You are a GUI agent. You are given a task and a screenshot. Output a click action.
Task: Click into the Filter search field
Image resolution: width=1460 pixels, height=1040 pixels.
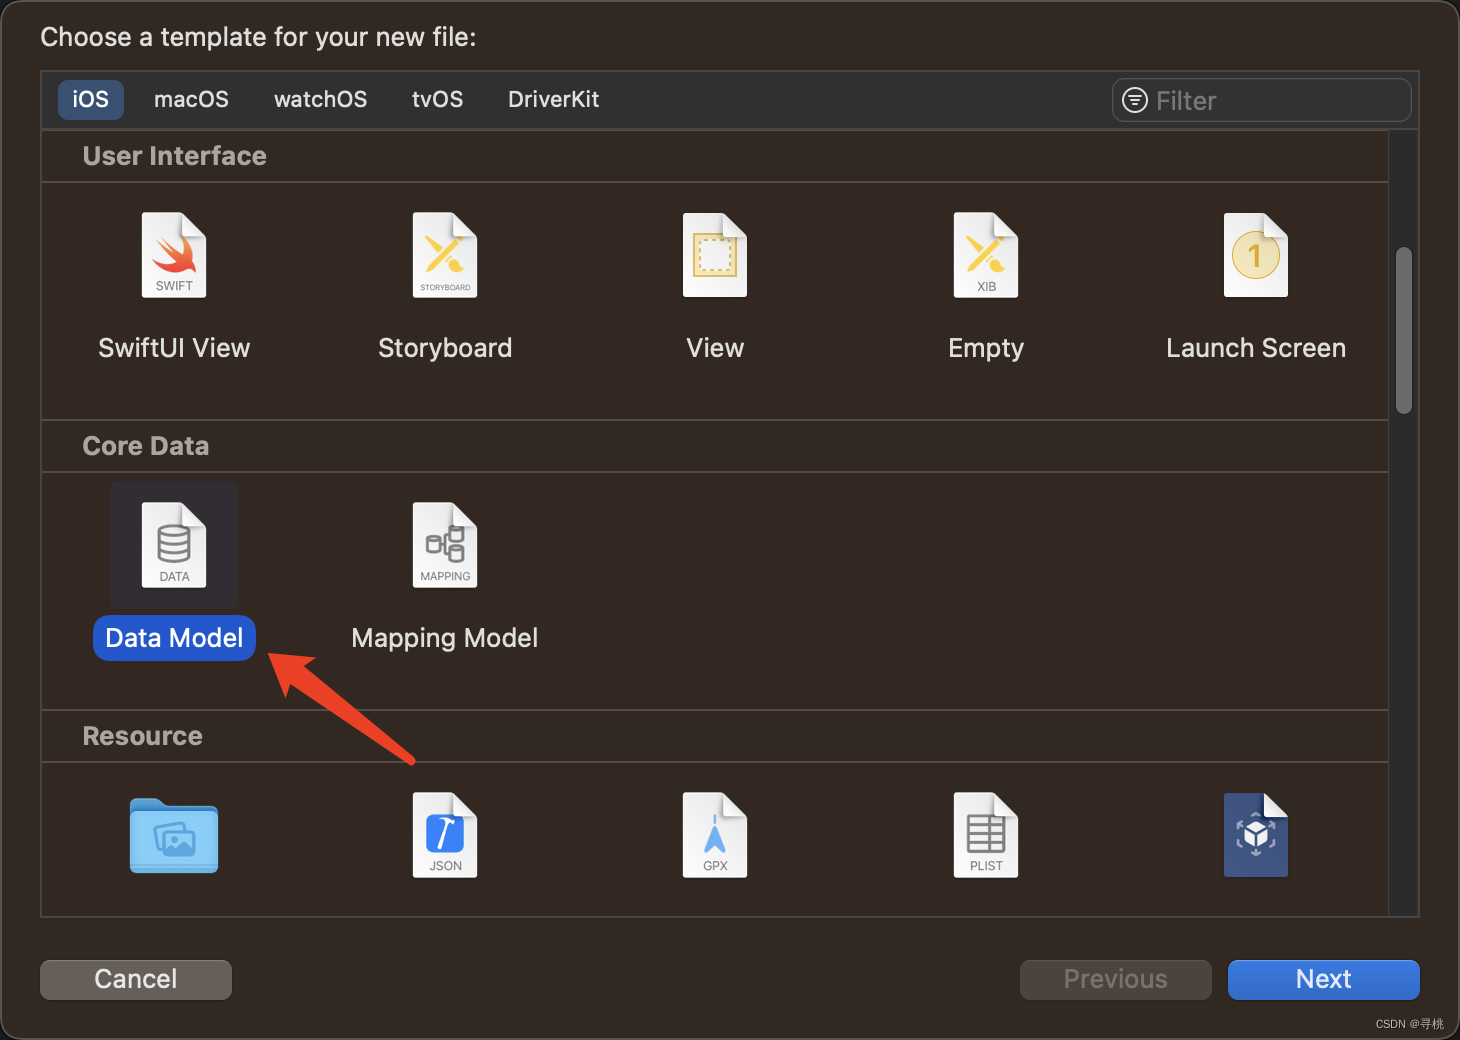click(1260, 100)
